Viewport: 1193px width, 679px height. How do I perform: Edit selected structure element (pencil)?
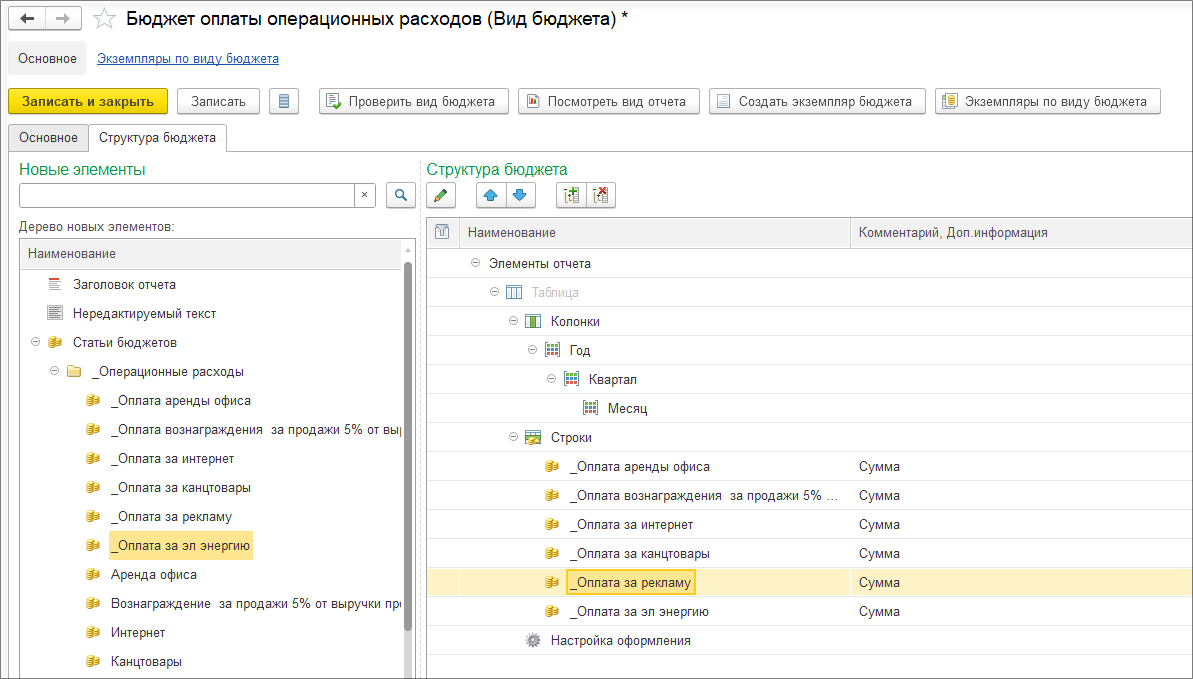441,195
